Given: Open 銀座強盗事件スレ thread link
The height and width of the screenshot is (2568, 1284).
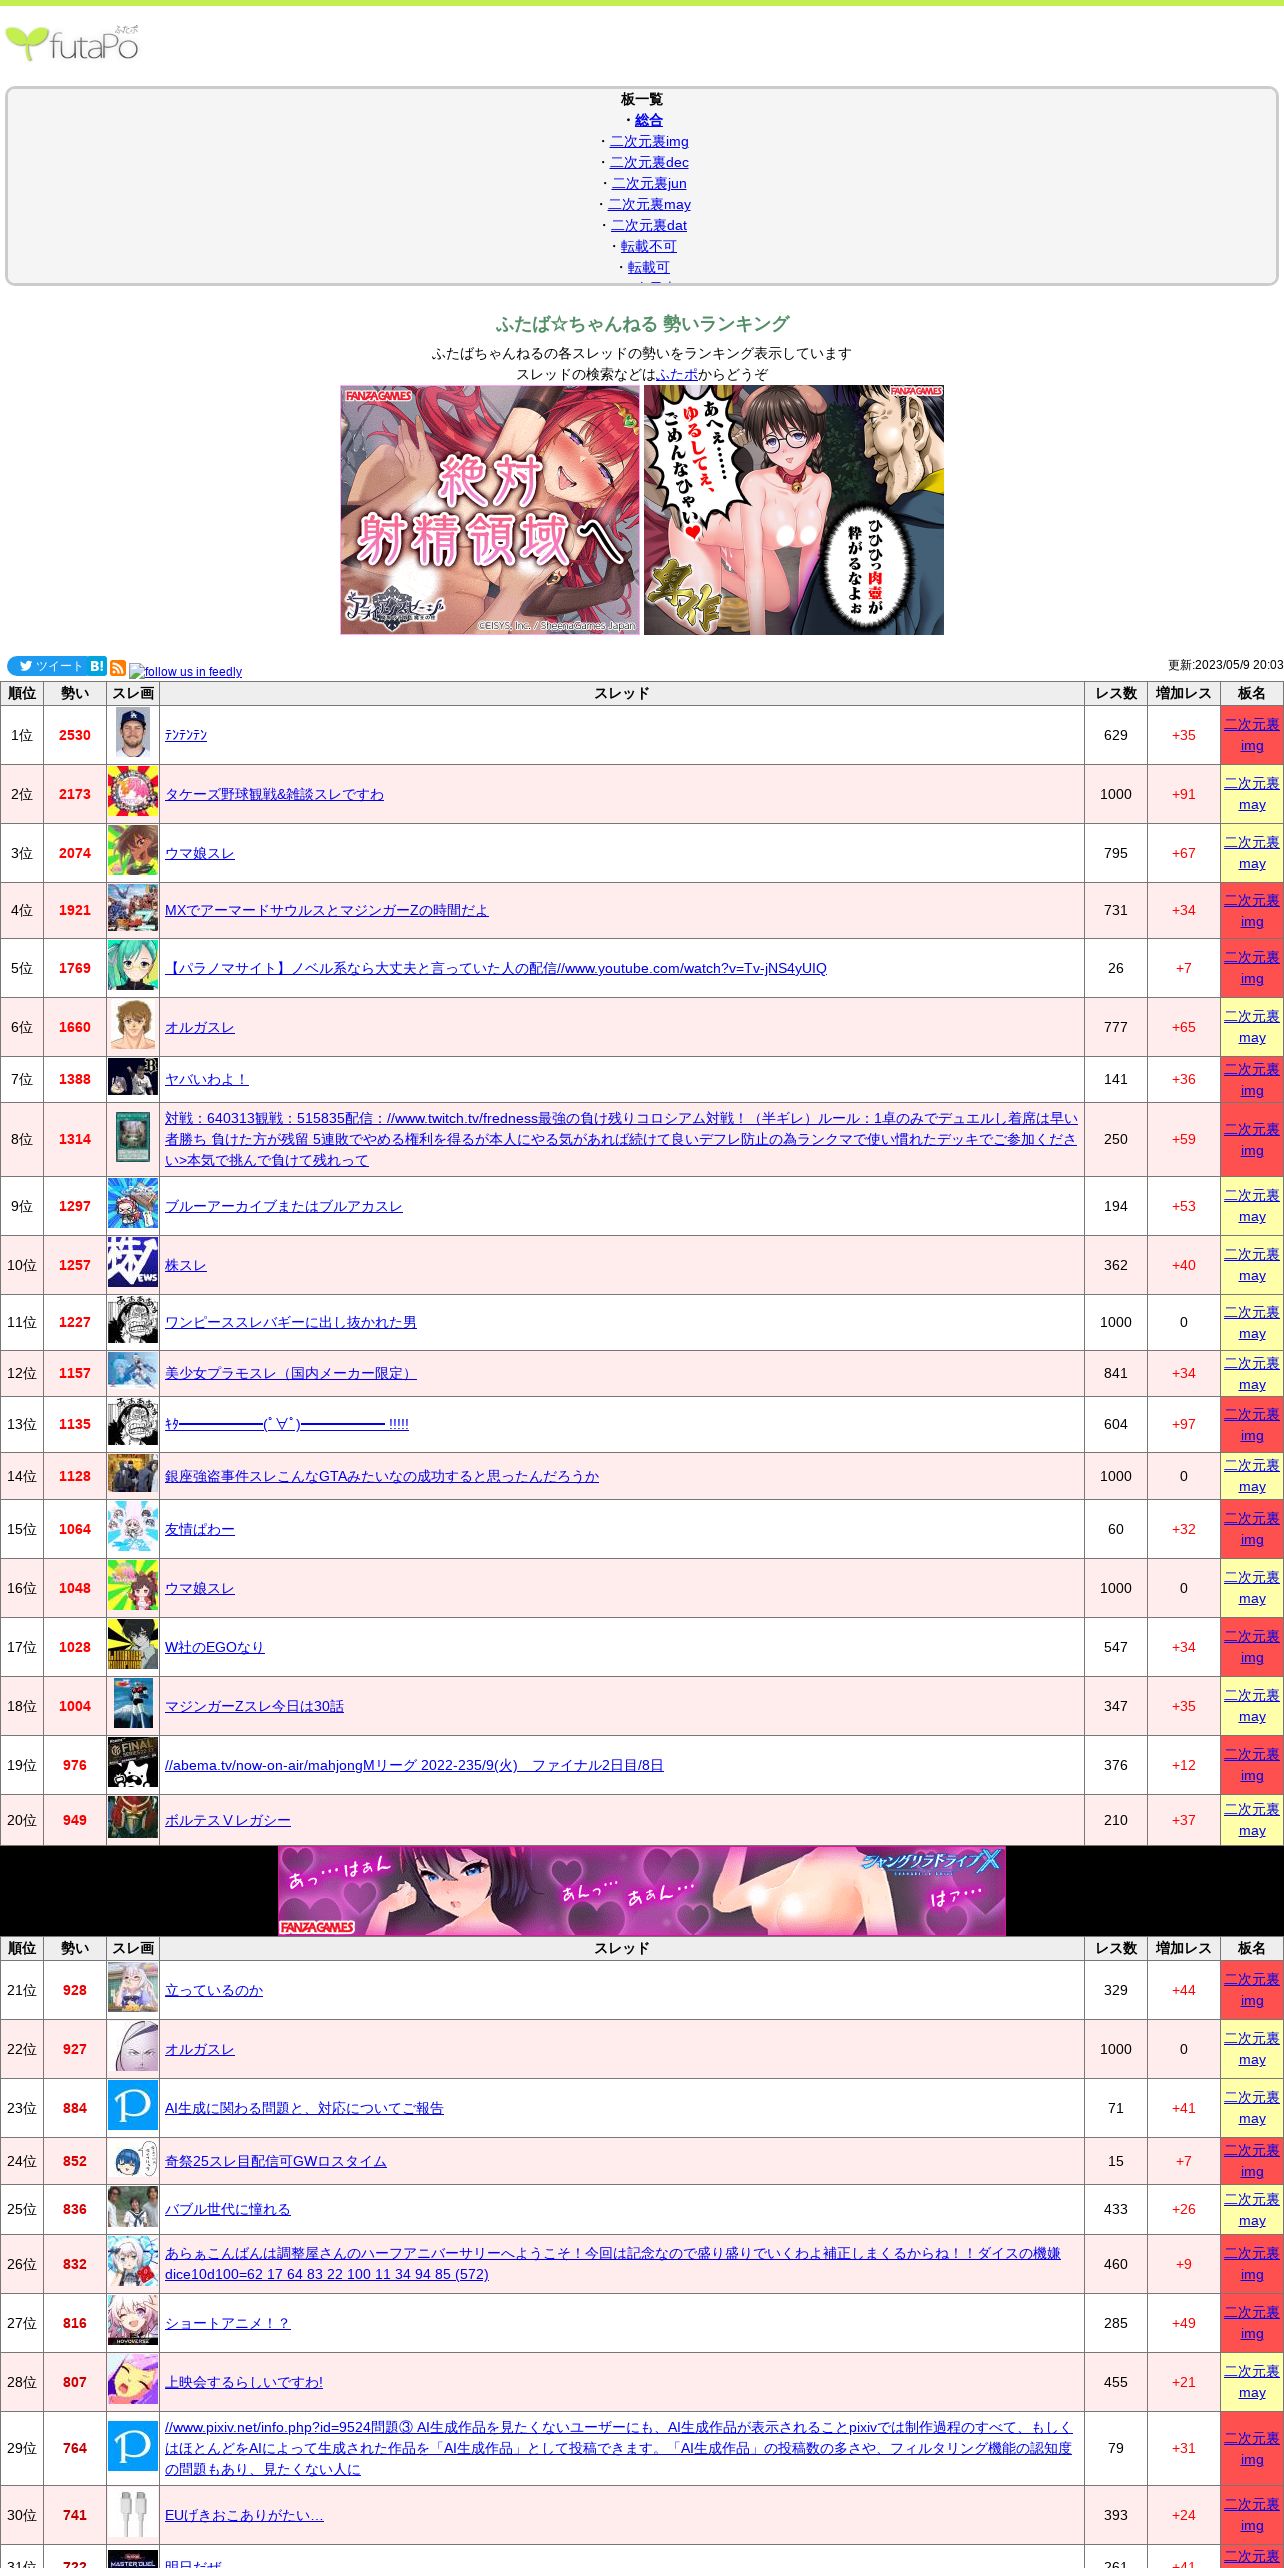Looking at the screenshot, I should 382,1476.
